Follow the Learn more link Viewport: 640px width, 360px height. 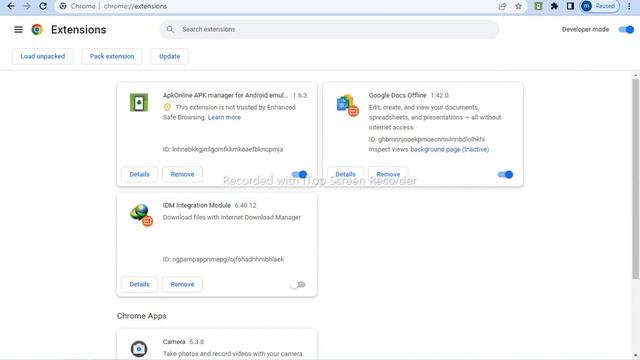pyautogui.click(x=224, y=117)
